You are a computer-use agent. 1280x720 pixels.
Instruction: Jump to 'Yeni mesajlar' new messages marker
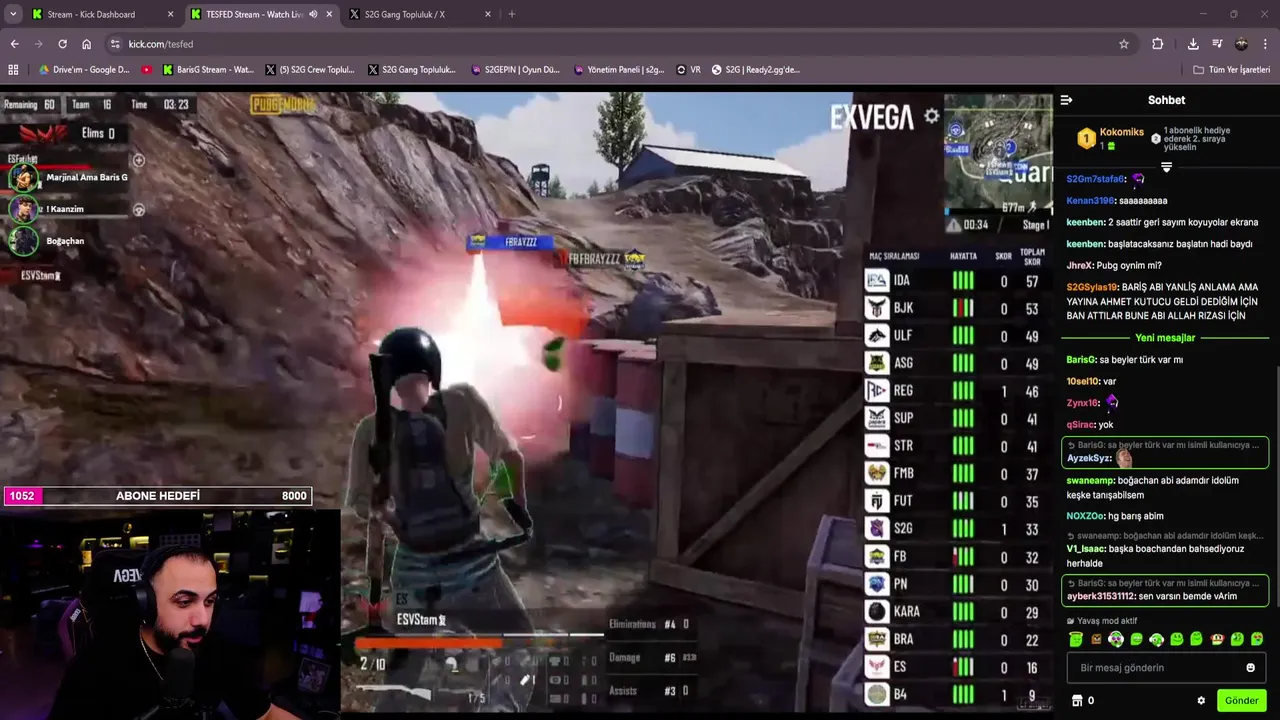1165,338
